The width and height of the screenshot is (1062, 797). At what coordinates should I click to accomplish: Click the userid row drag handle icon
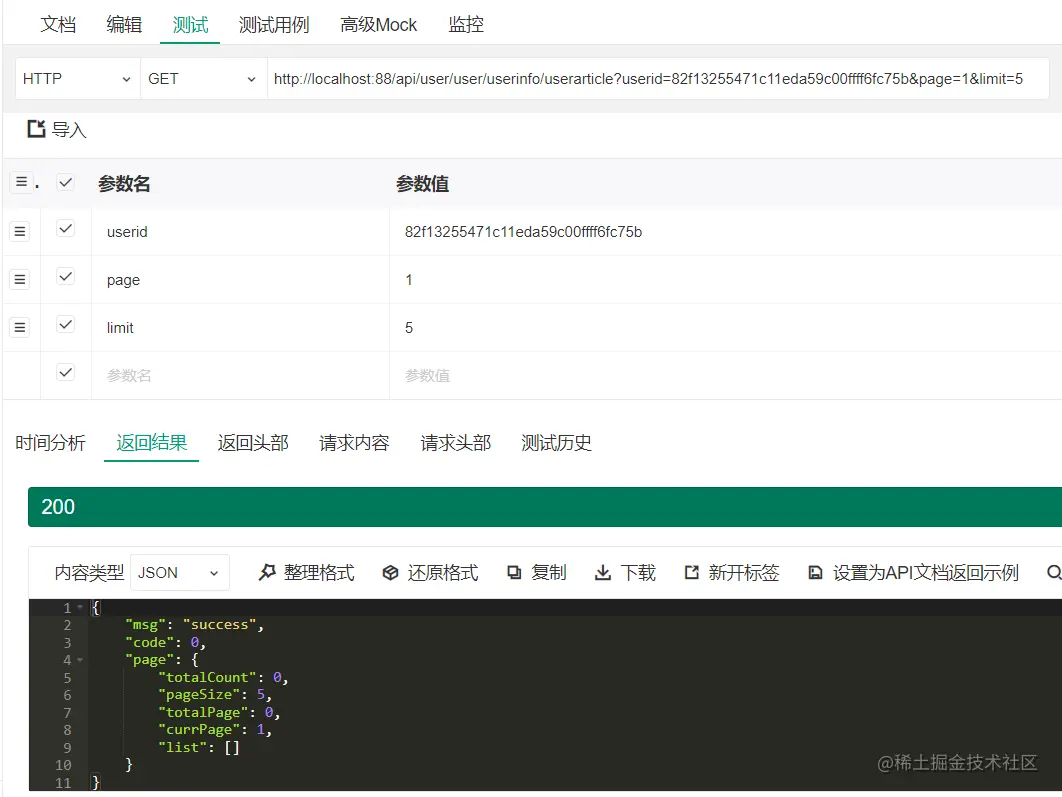pos(20,232)
